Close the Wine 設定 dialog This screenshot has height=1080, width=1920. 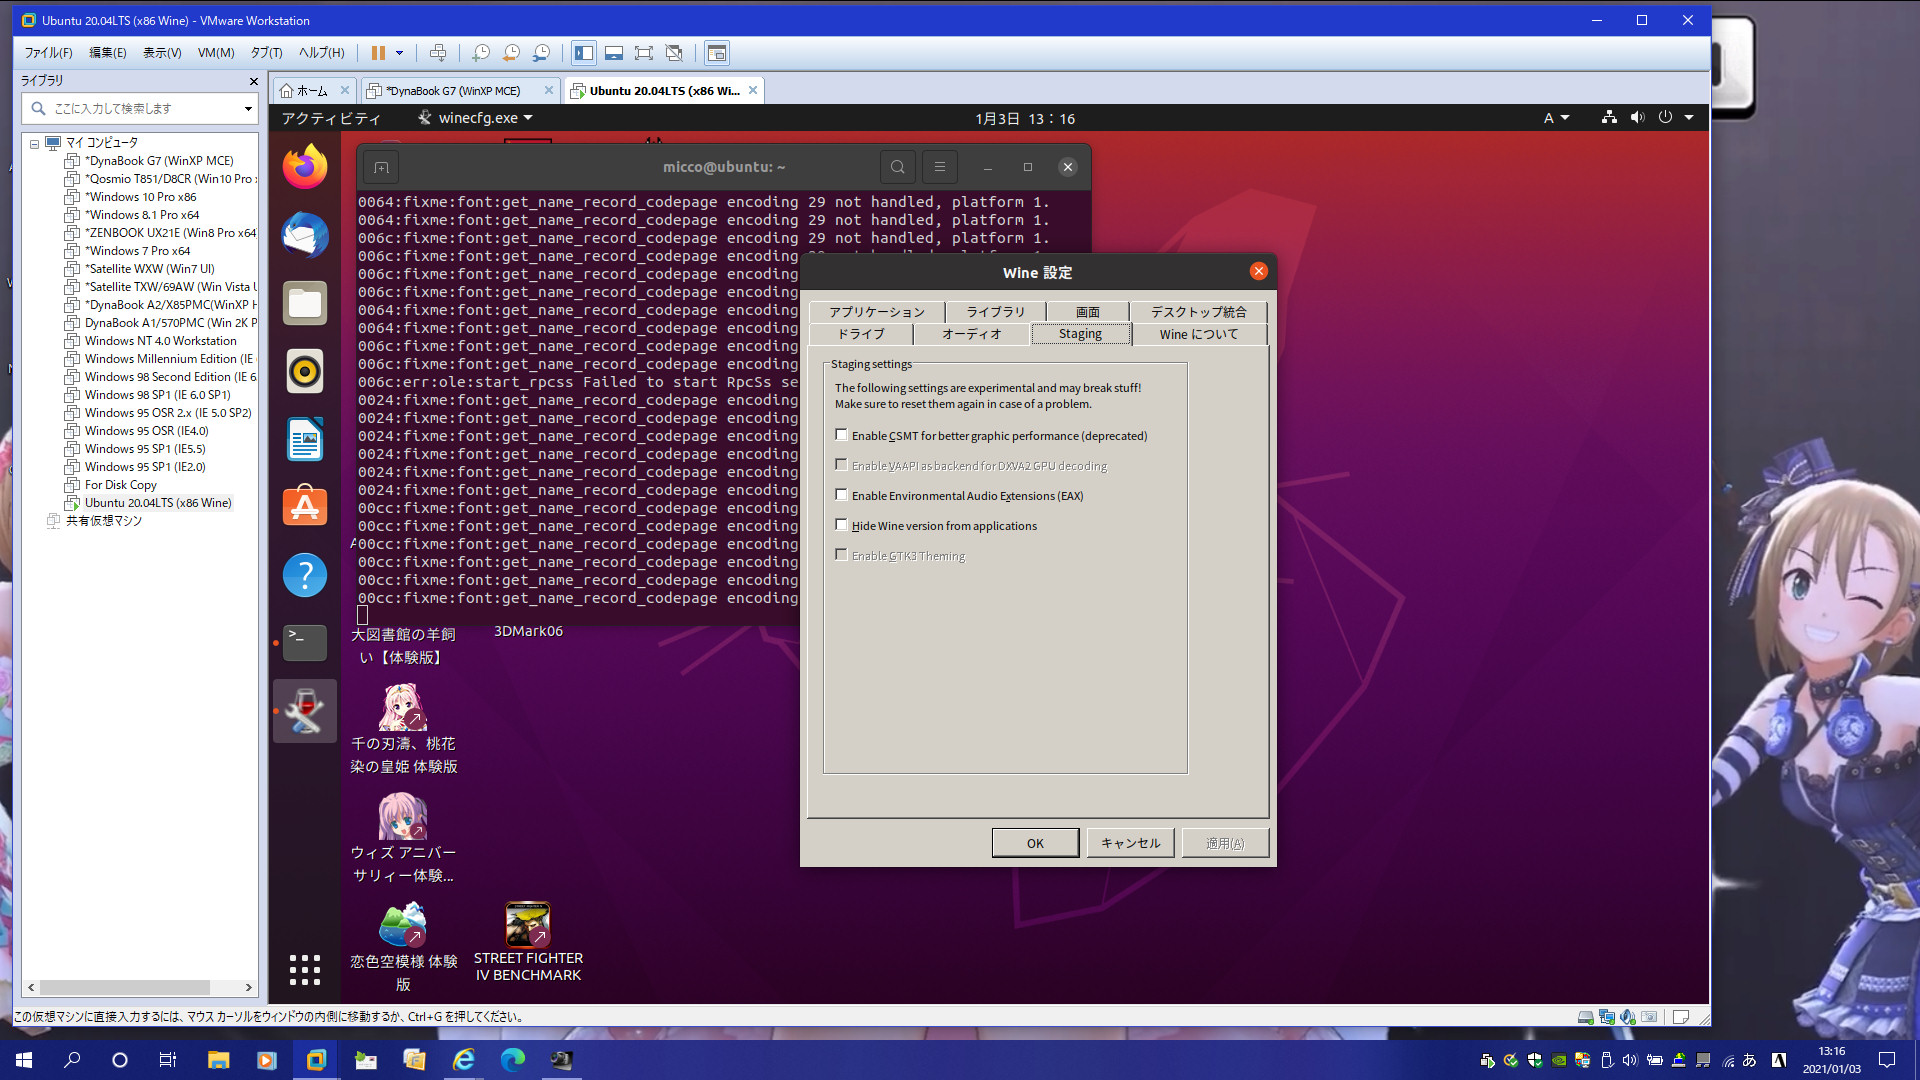(1258, 271)
